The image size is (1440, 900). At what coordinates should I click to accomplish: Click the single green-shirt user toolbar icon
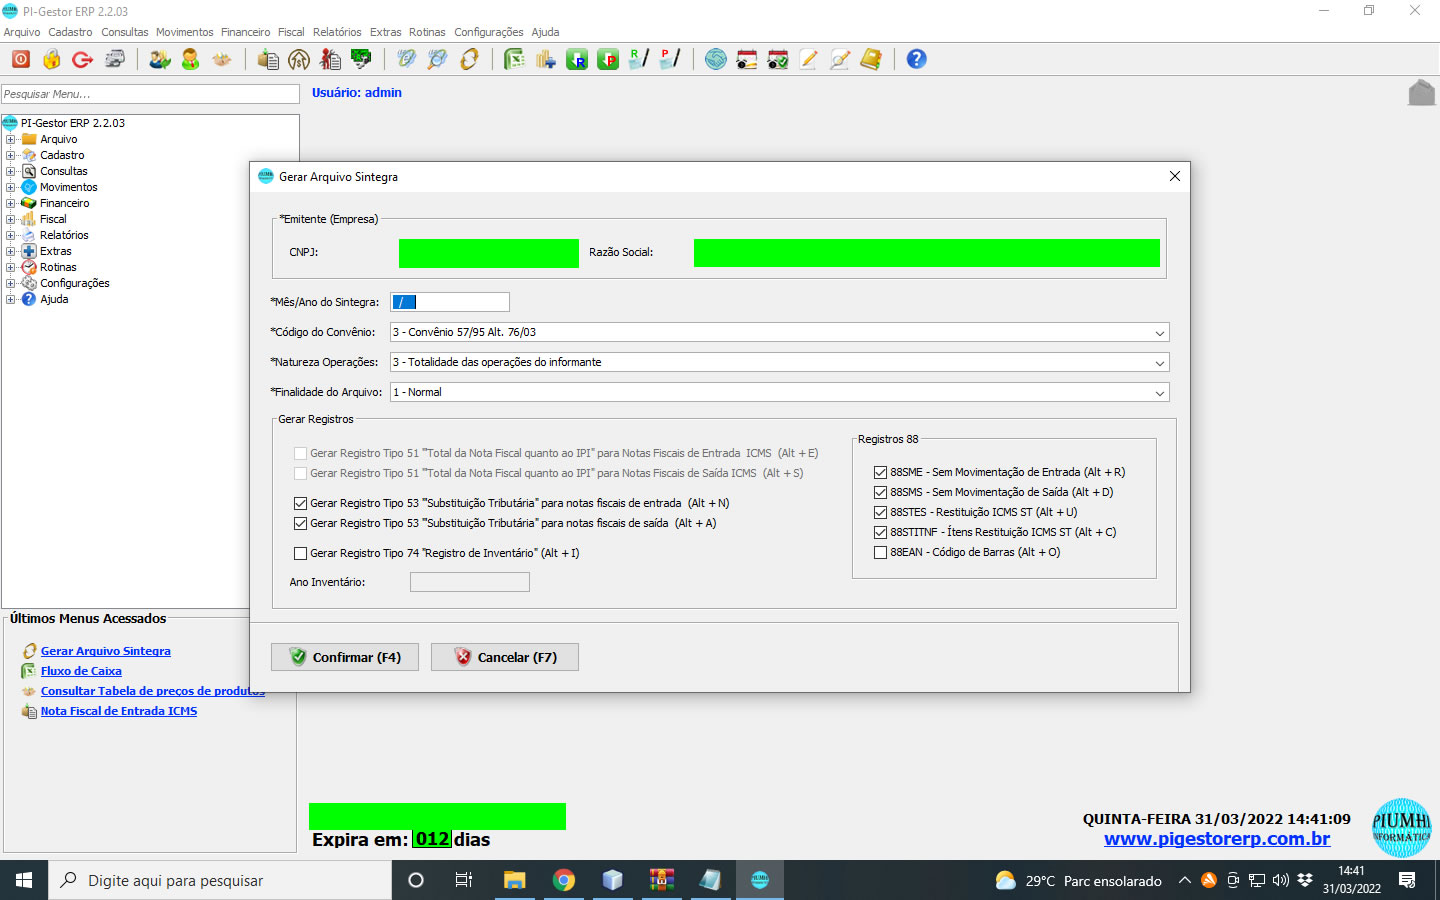pos(191,59)
